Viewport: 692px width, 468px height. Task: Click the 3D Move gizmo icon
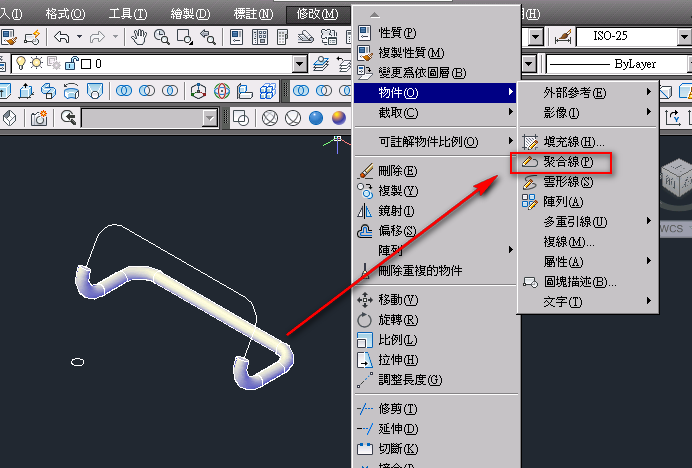(x=199, y=91)
